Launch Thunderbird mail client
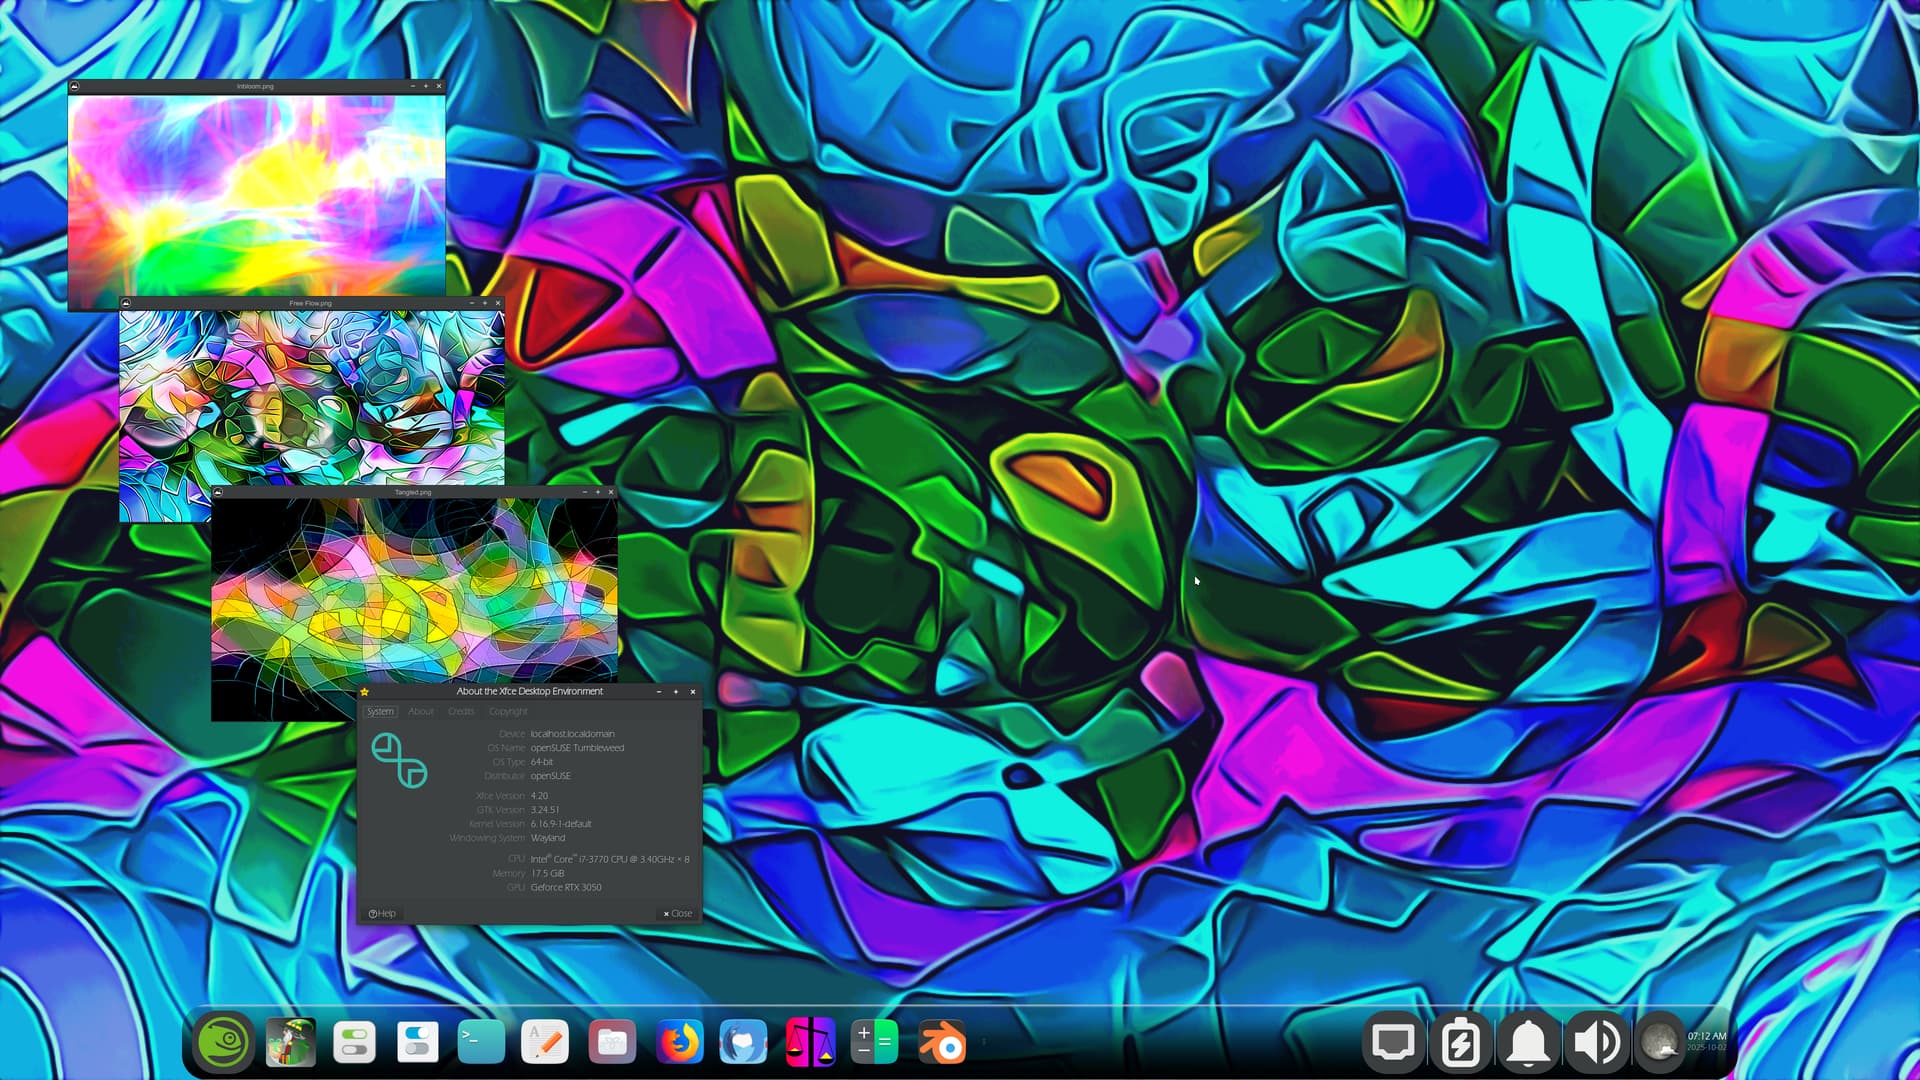The width and height of the screenshot is (1920, 1080). click(x=743, y=1042)
